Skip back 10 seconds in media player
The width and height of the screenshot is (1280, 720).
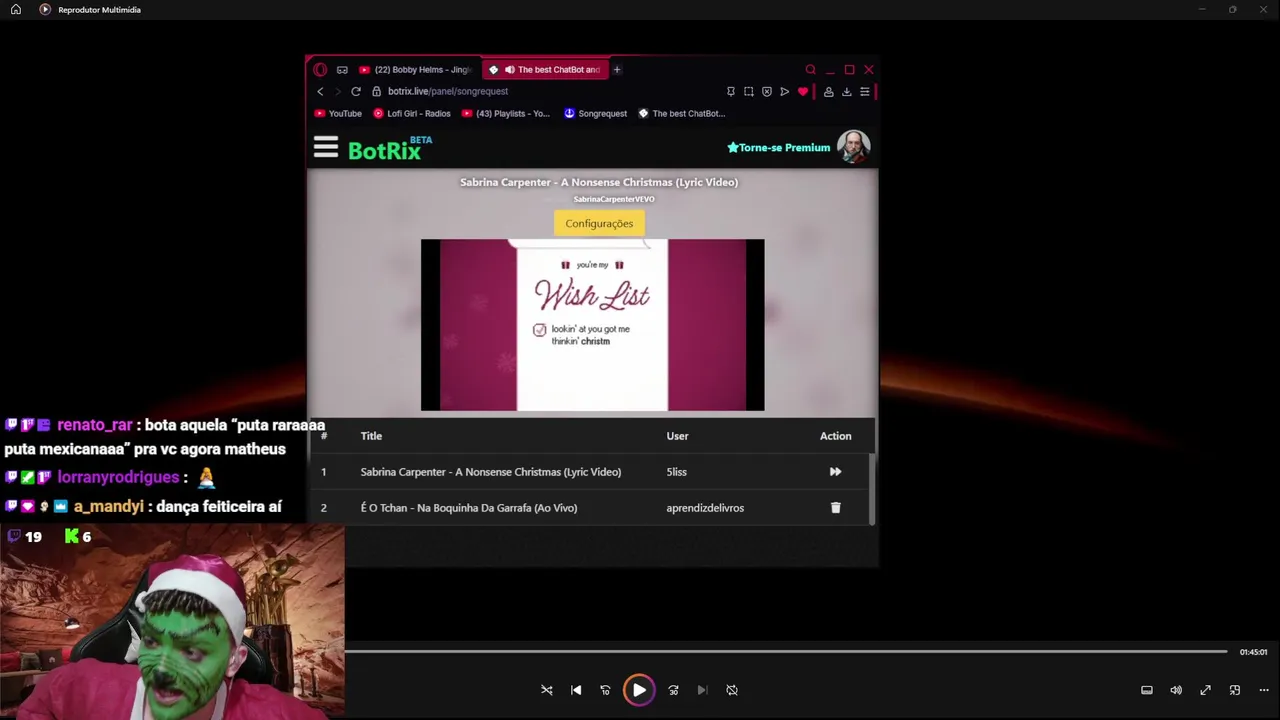tap(605, 690)
